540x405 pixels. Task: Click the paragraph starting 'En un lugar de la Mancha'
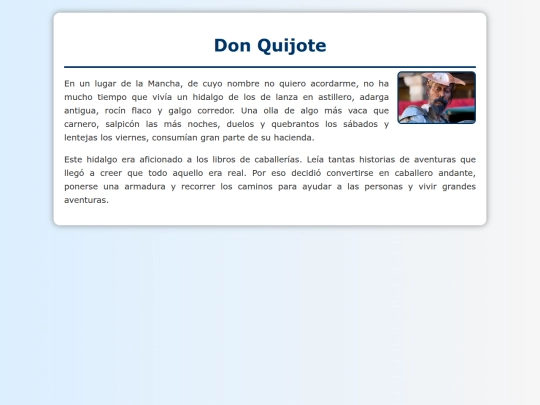(x=227, y=111)
